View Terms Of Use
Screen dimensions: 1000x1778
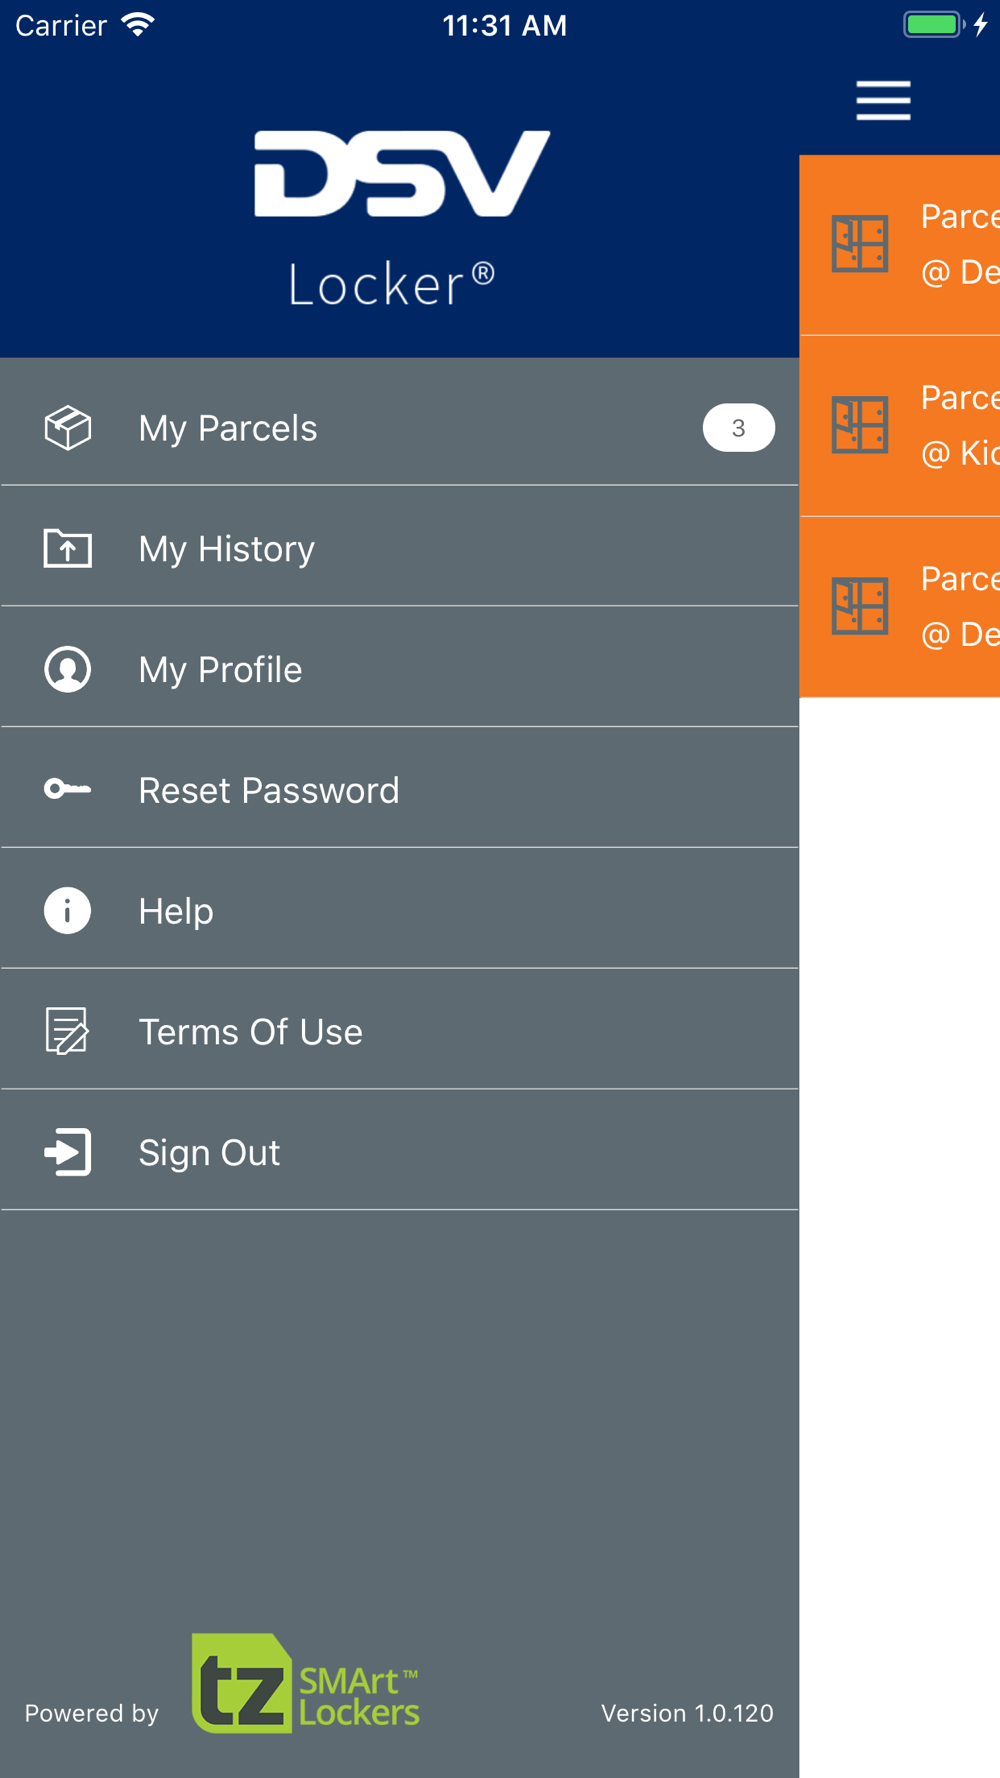click(x=400, y=1031)
